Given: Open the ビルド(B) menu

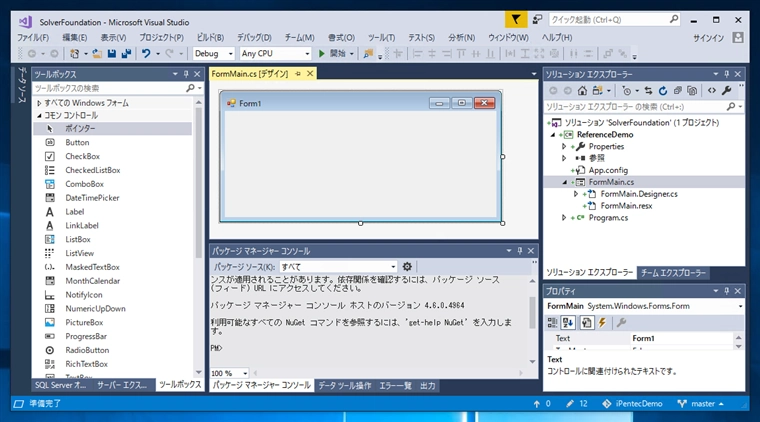Looking at the screenshot, I should [210, 37].
